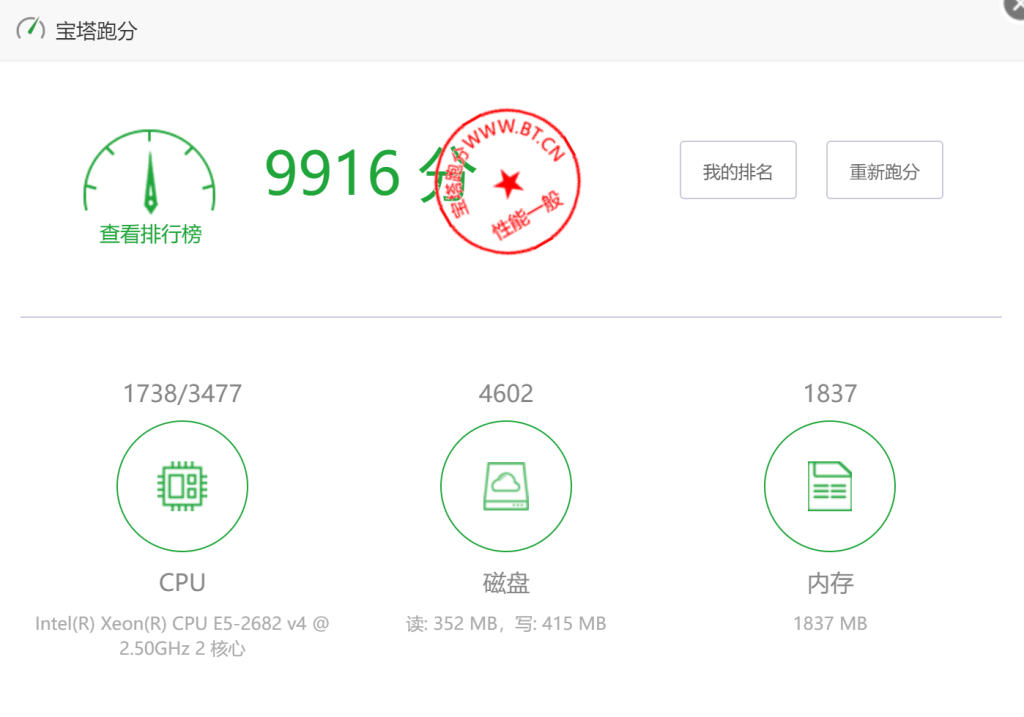Click the 1837 MB memory size text
The image size is (1024, 717).
point(829,624)
